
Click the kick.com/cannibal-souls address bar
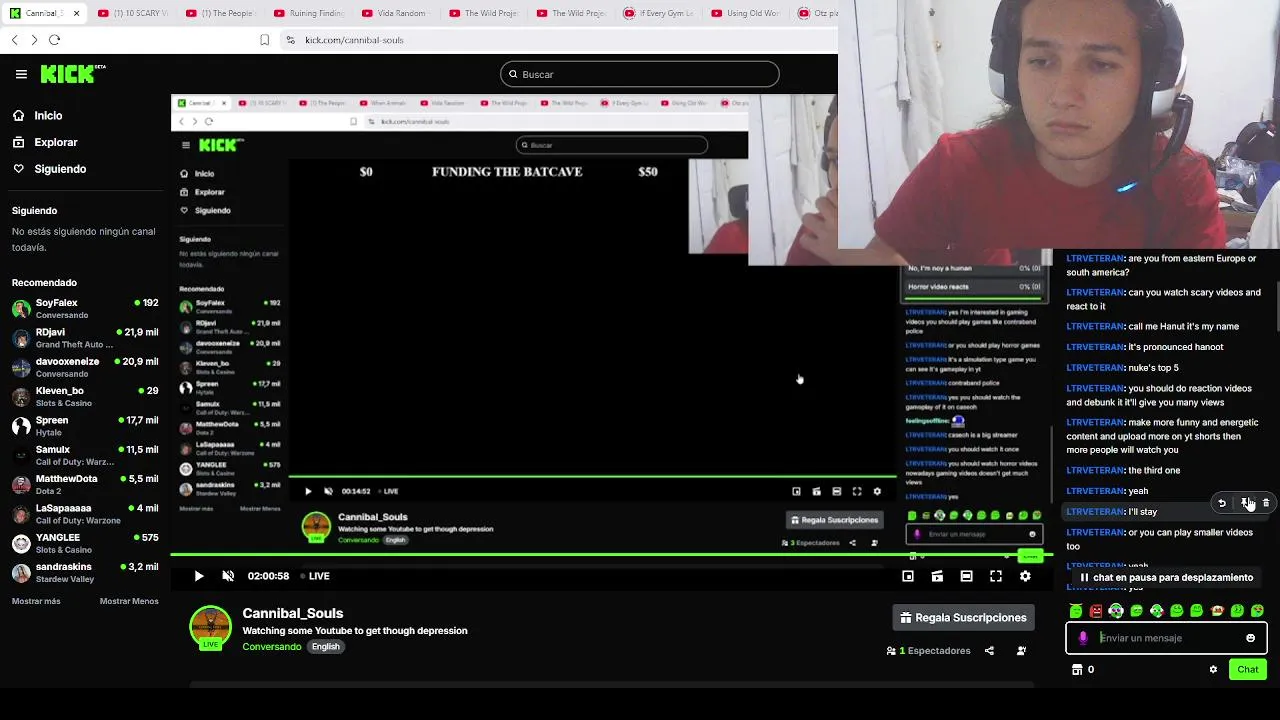pyautogui.click(x=354, y=40)
